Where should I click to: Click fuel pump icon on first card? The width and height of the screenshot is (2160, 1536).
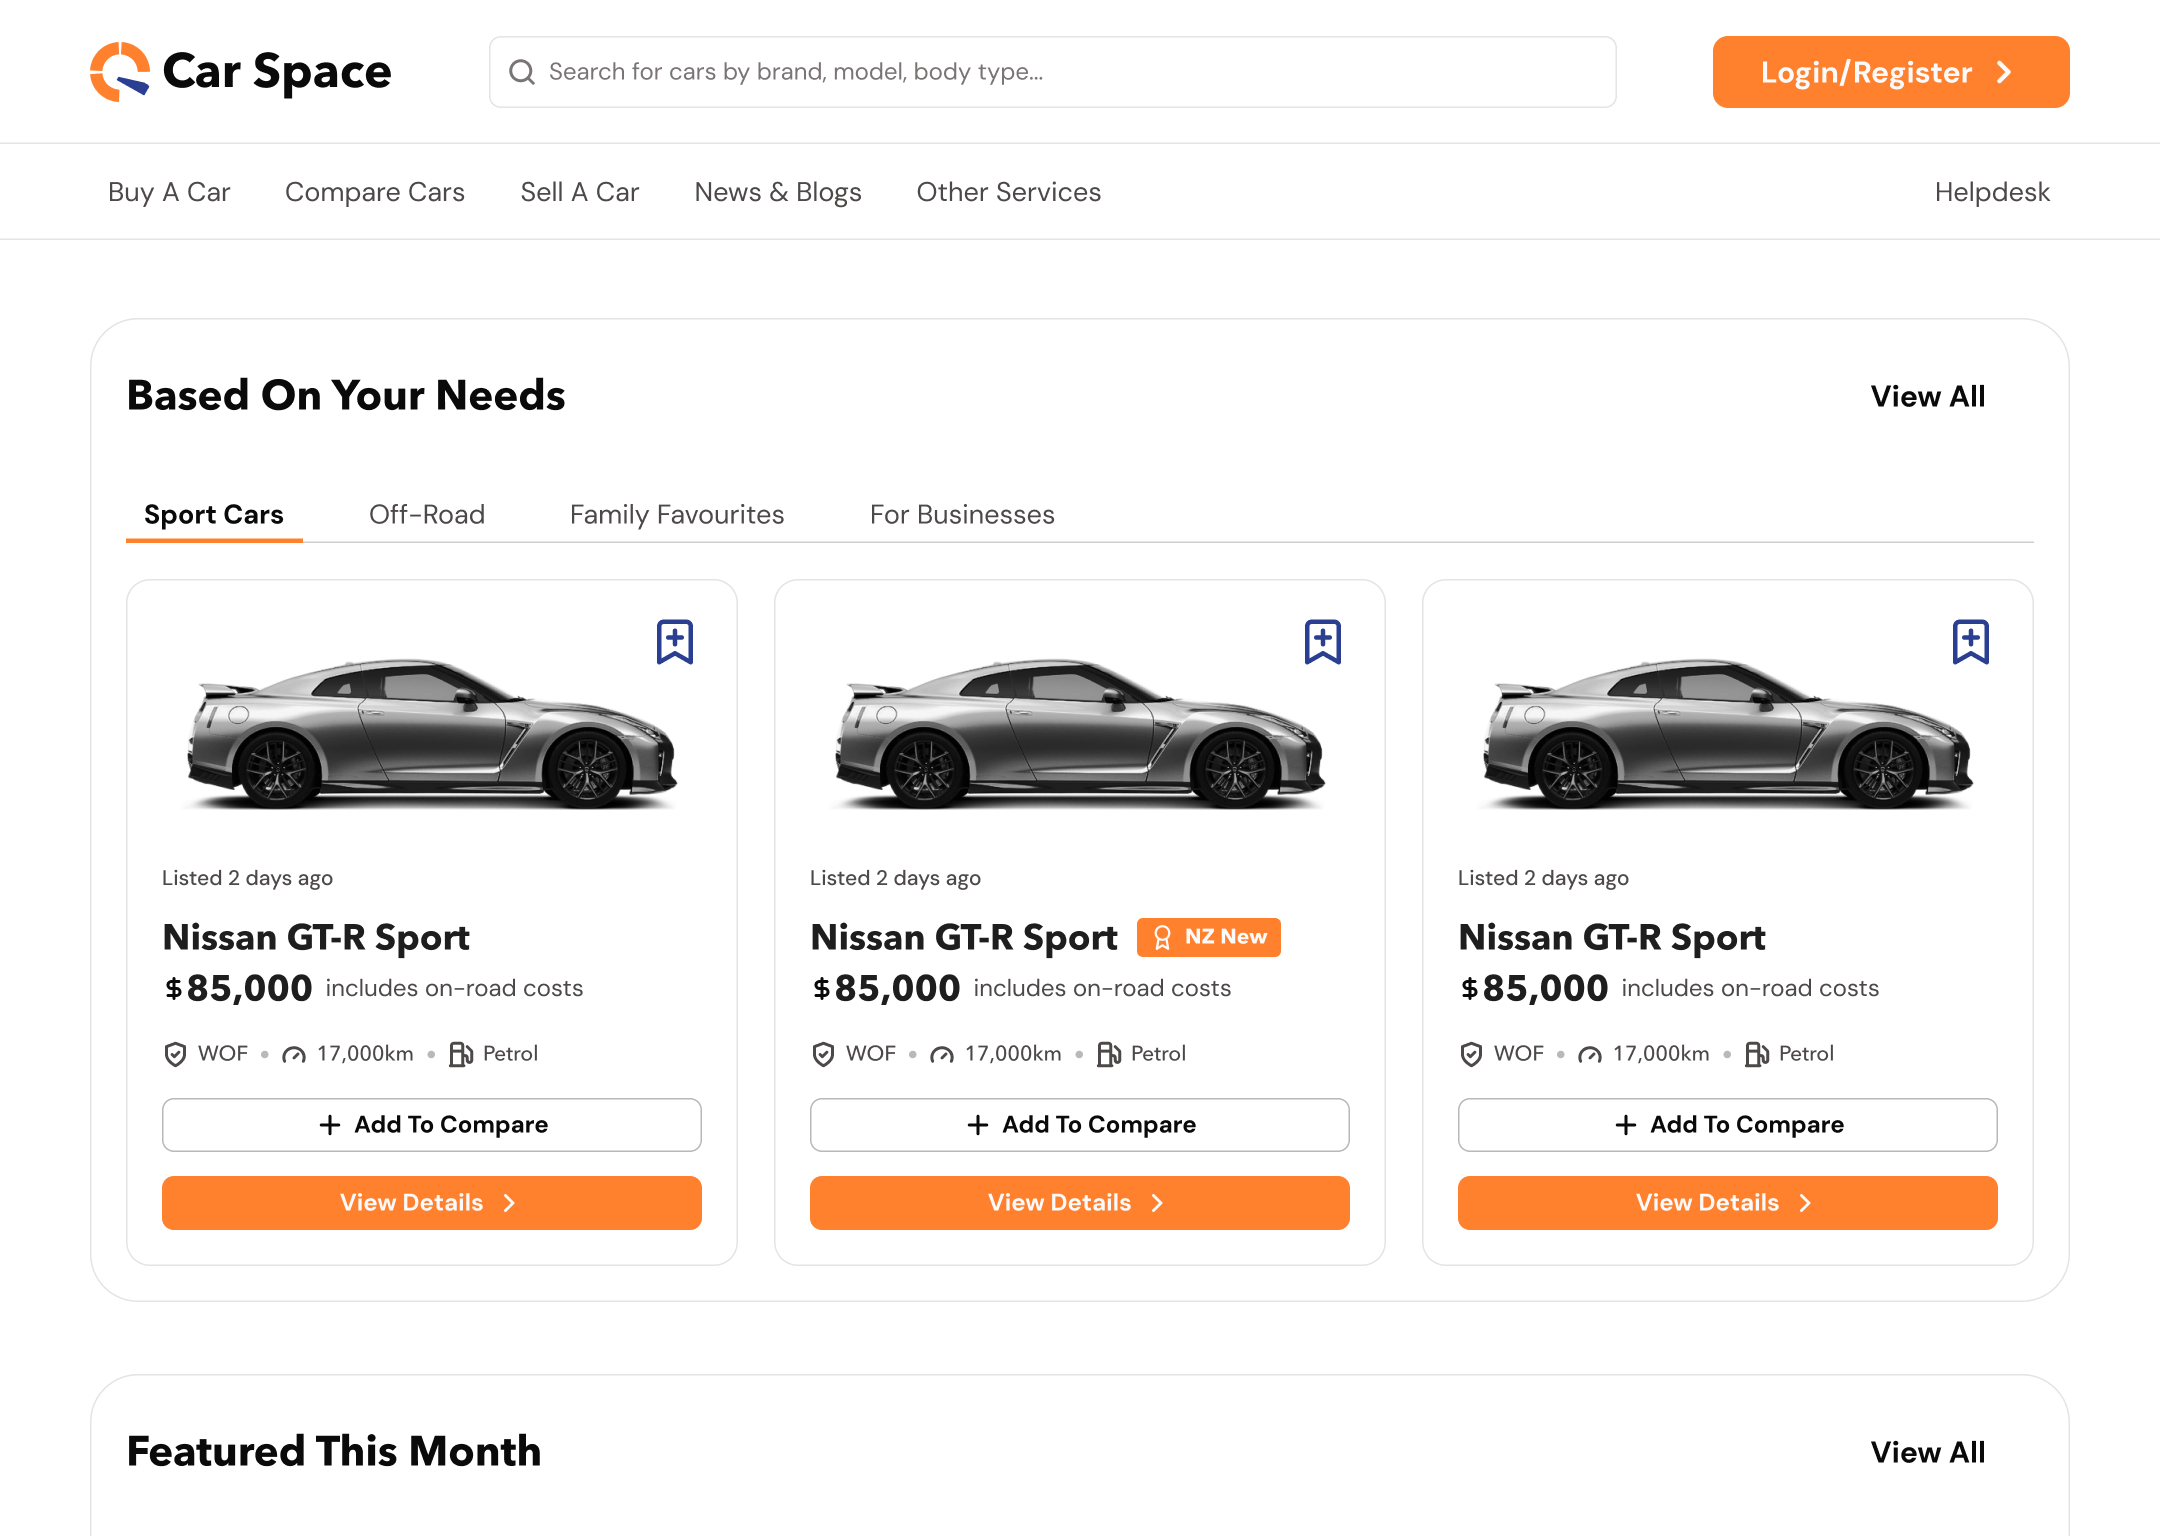point(460,1054)
